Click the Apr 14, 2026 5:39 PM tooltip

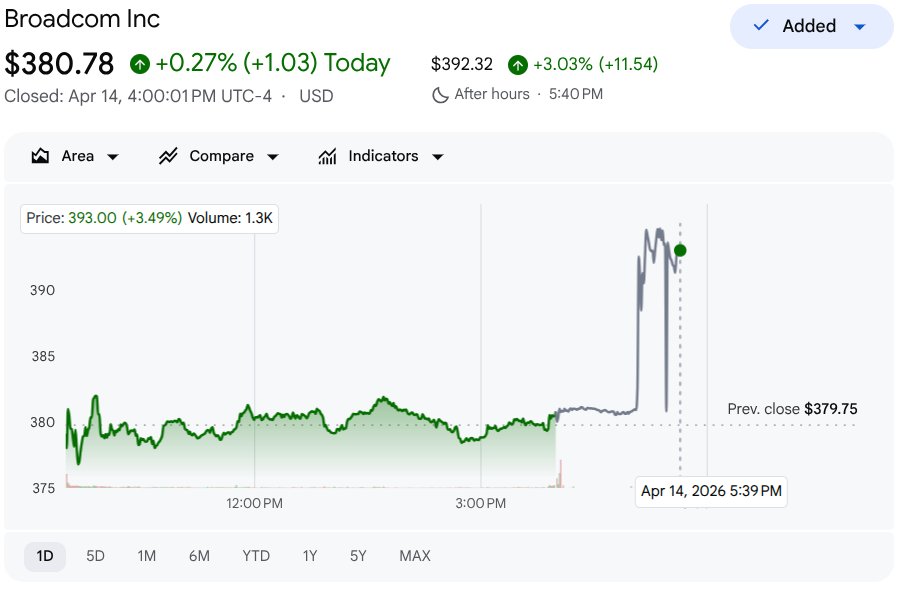[x=711, y=491]
